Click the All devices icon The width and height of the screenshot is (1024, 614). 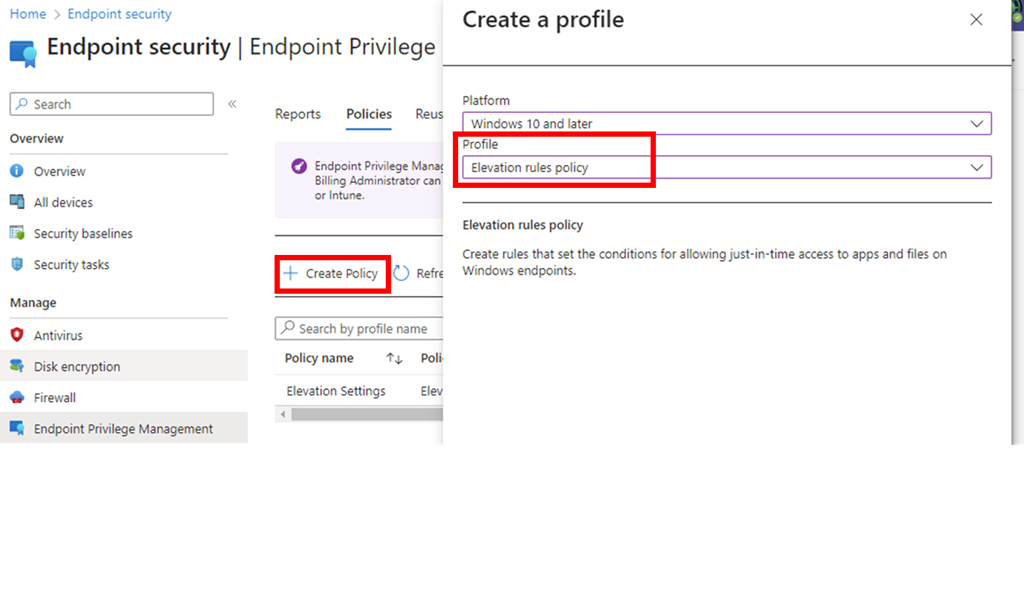(17, 202)
